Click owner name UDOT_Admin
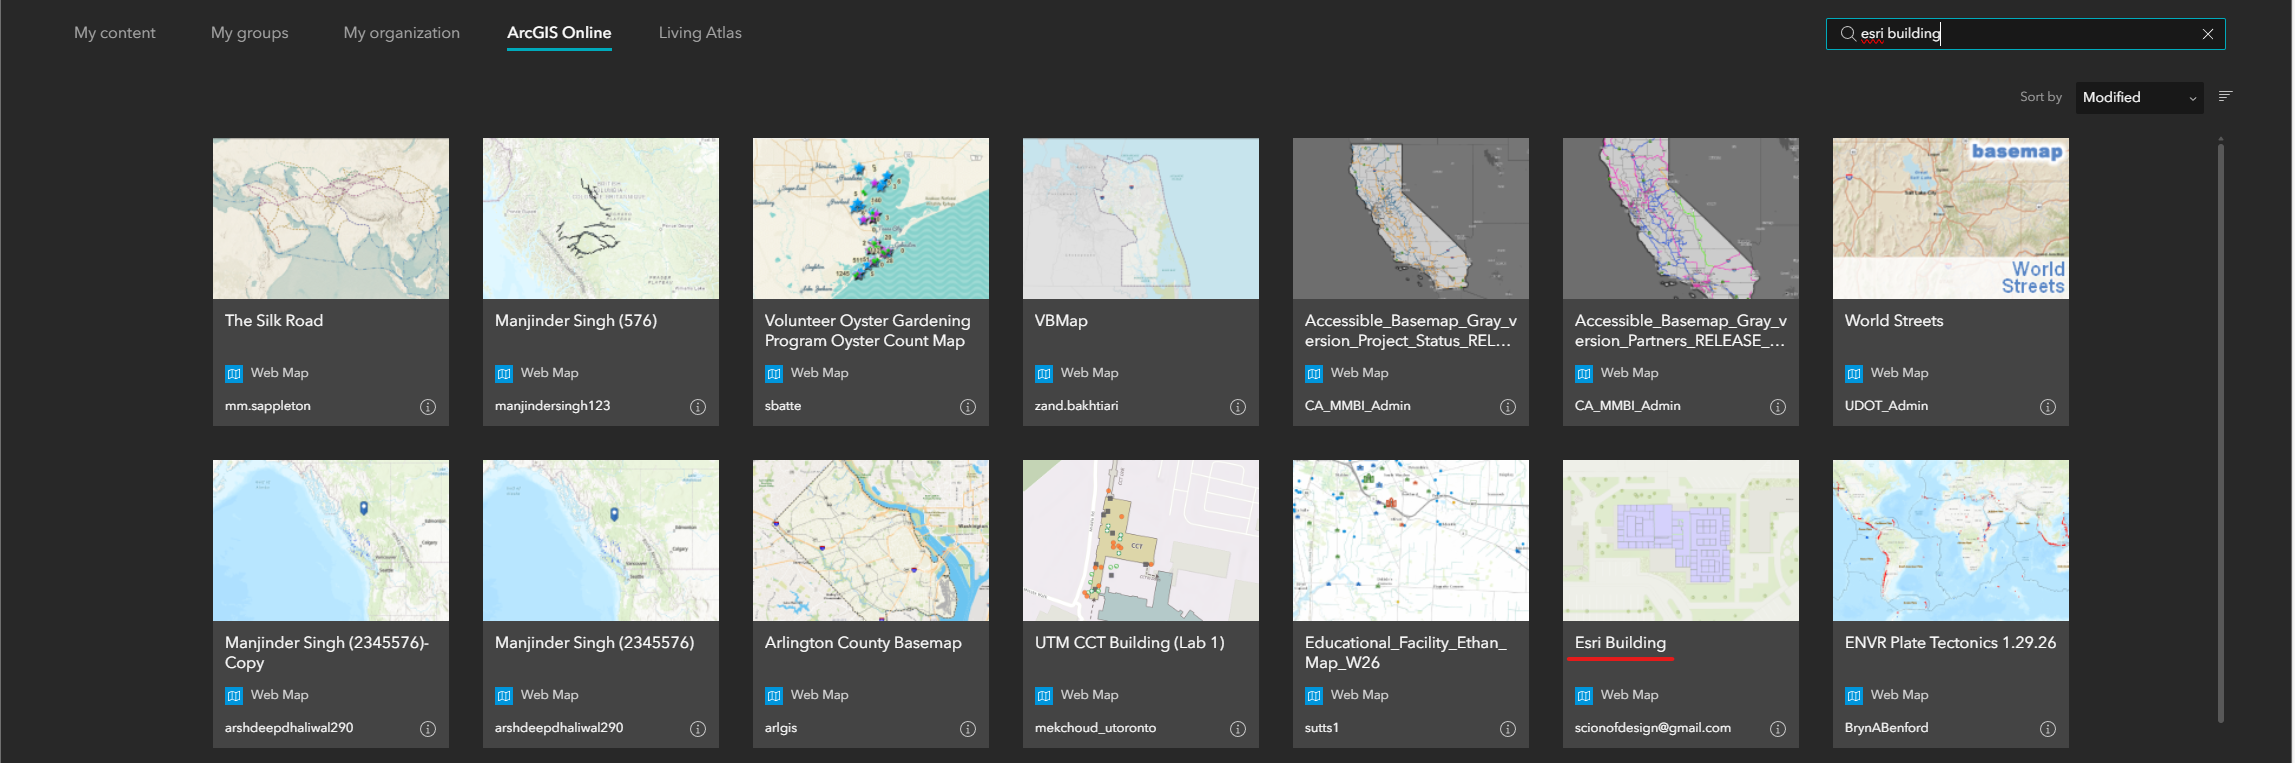Viewport: 2295px width, 763px height. point(1886,406)
